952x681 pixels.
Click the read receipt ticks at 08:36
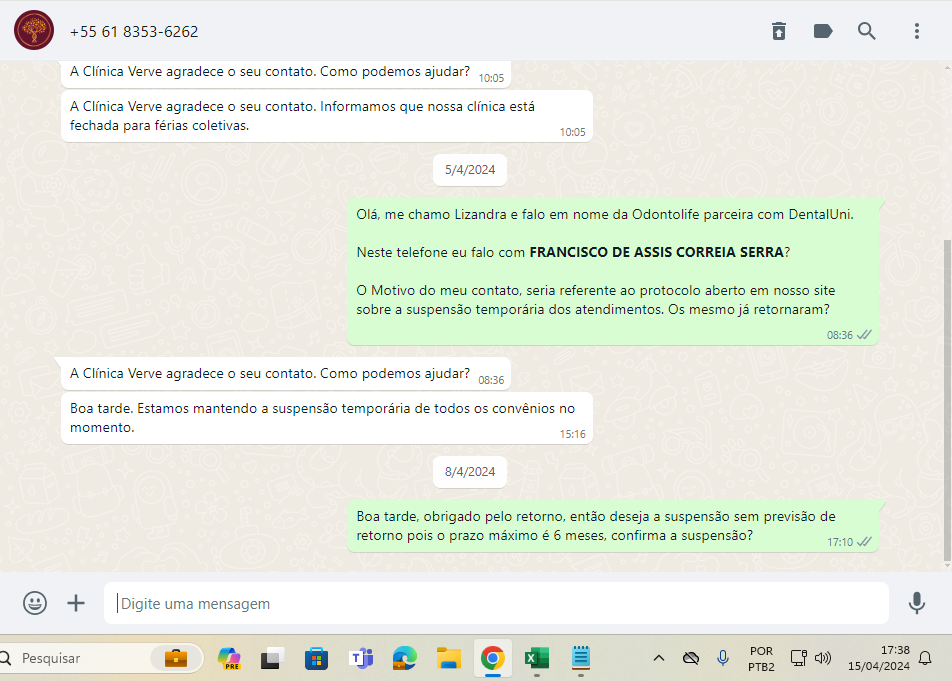864,335
